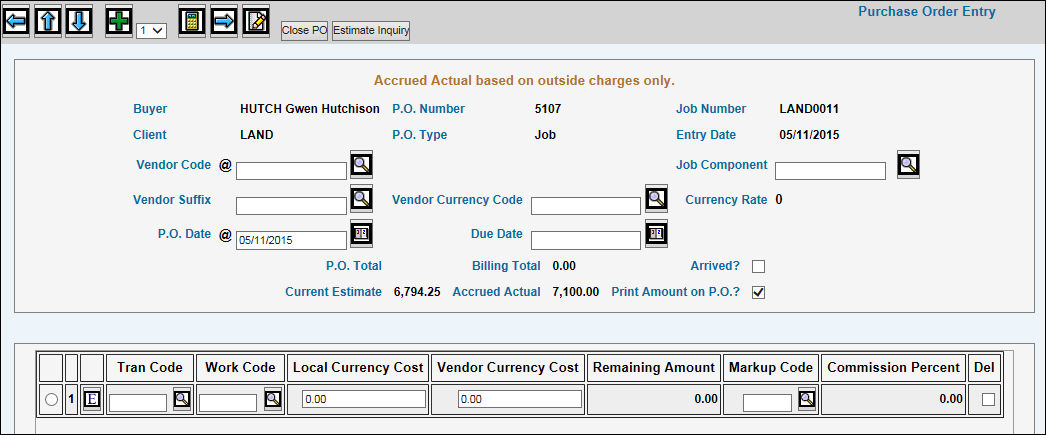1046x435 pixels.
Task: Check the Arrived? checkbox
Action: pos(758,267)
